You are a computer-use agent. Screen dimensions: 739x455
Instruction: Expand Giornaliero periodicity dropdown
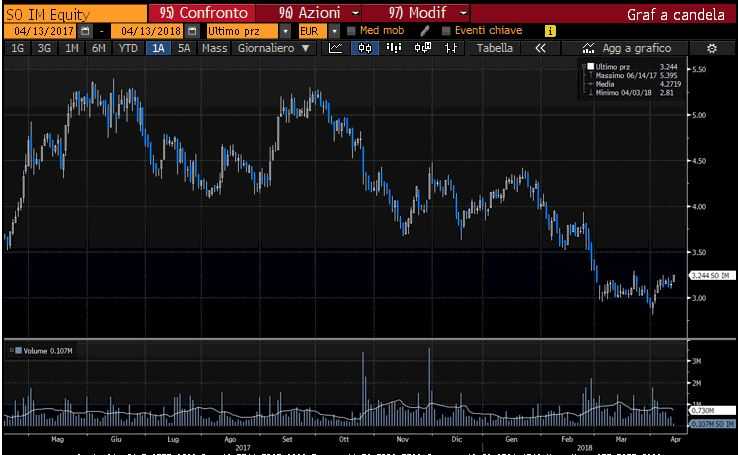pos(305,48)
